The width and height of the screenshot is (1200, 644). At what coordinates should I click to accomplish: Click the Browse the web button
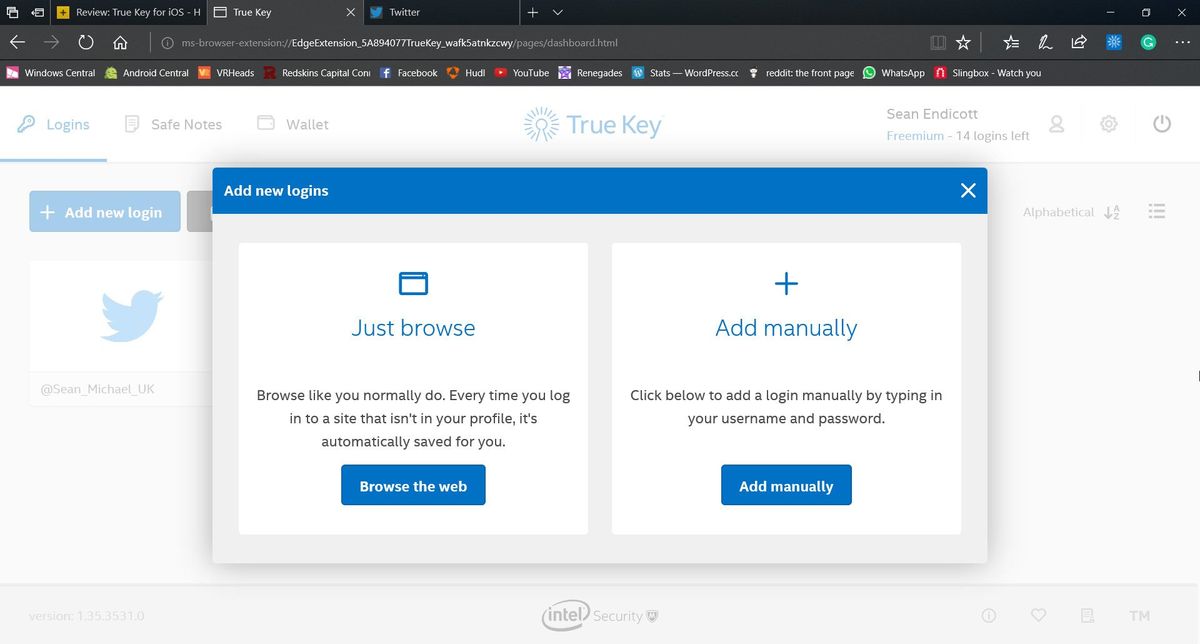pyautogui.click(x=413, y=485)
